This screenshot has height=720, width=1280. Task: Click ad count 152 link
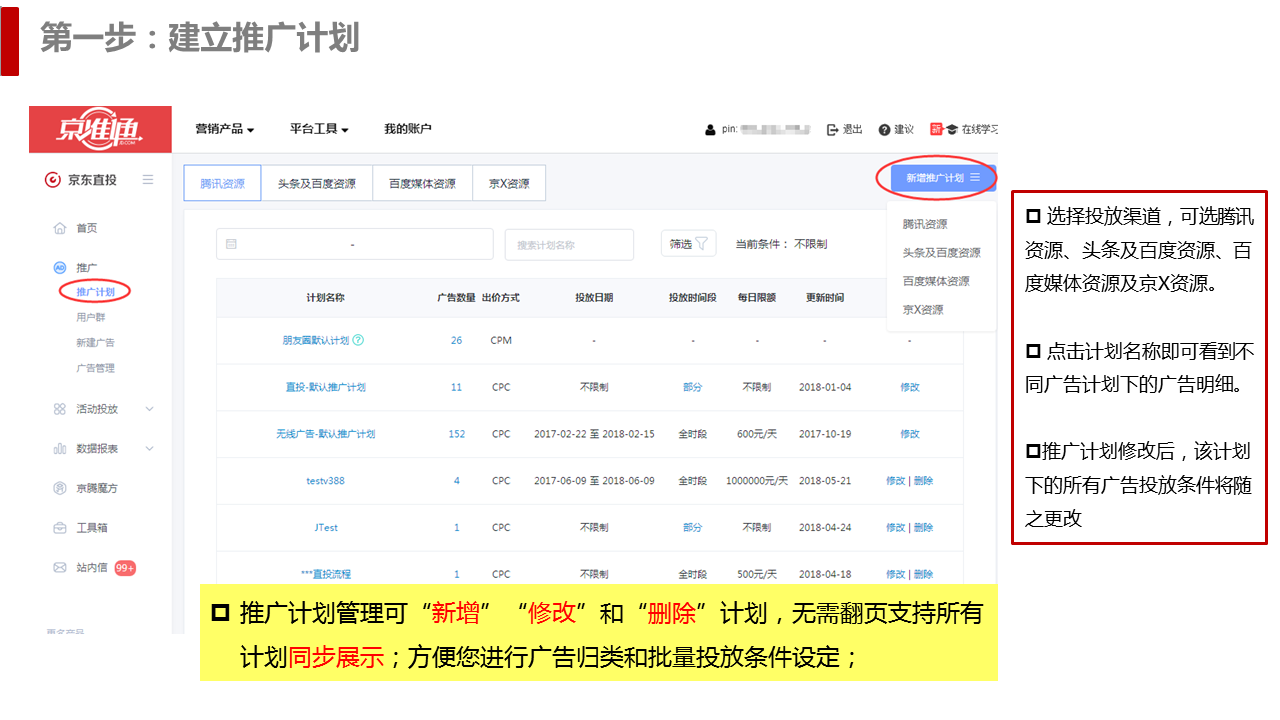(x=457, y=434)
